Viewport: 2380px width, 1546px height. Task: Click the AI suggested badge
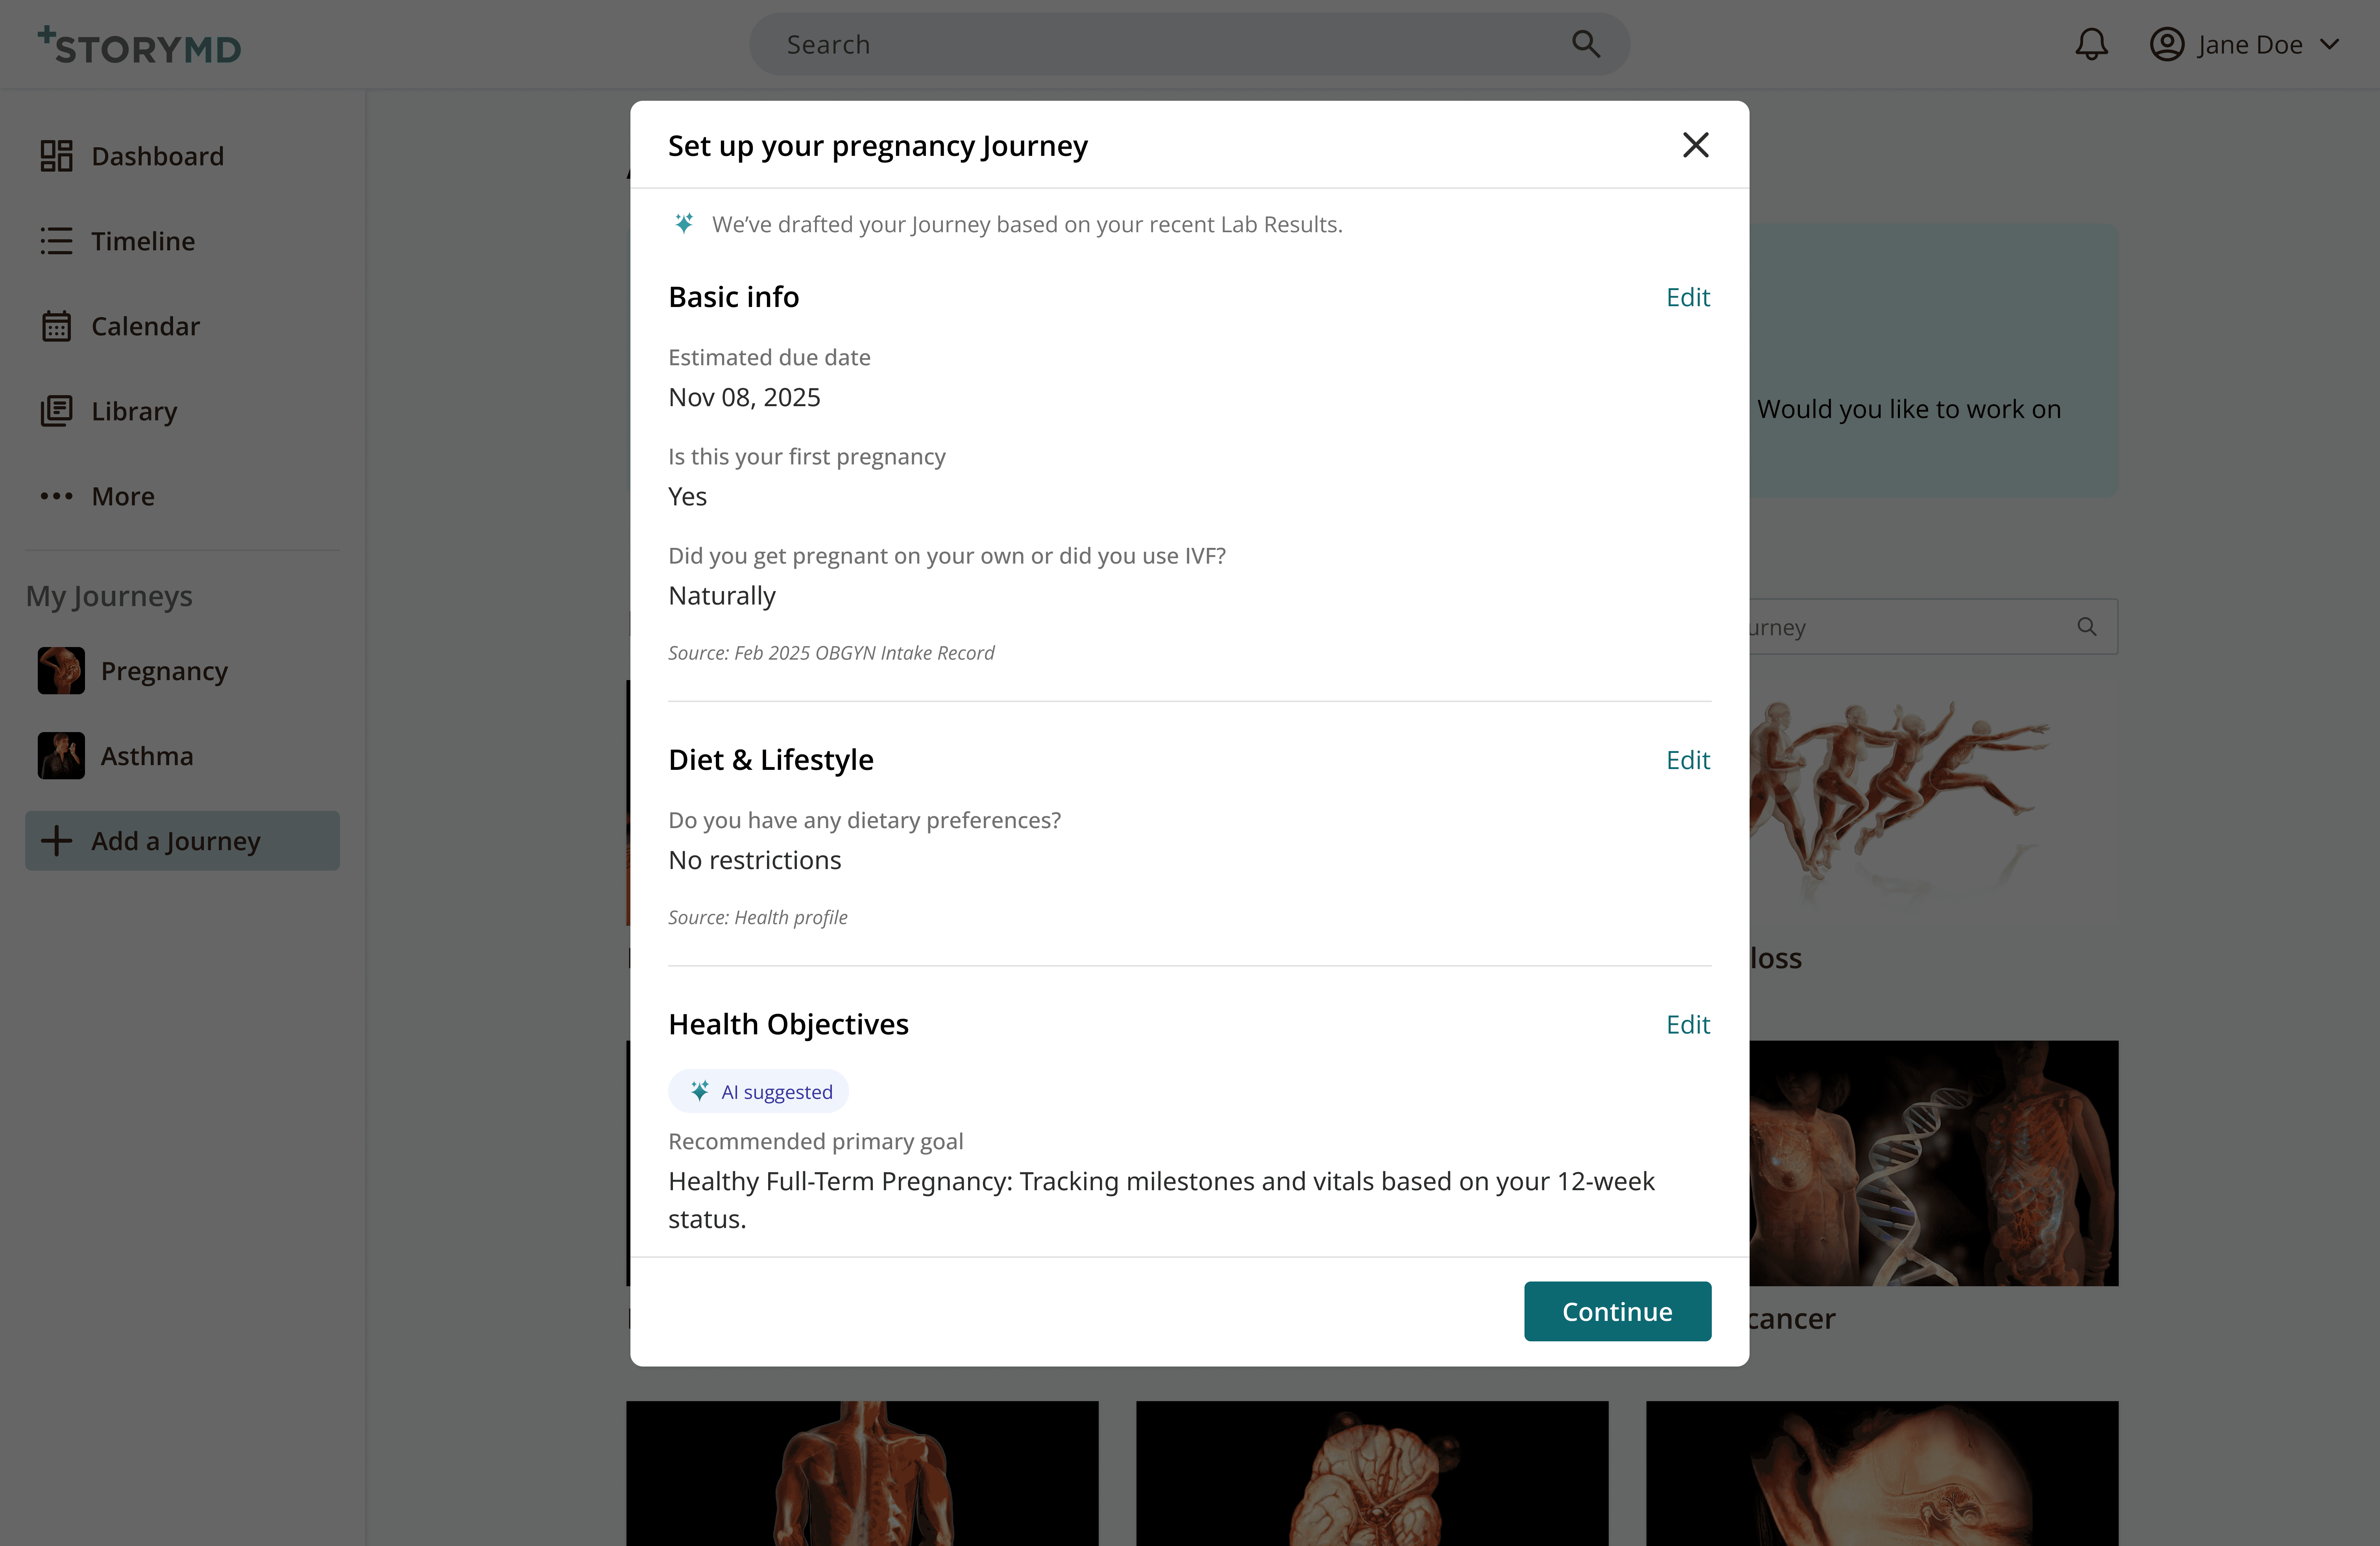[759, 1091]
